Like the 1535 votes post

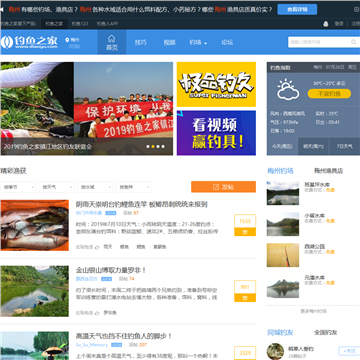click(x=245, y=232)
